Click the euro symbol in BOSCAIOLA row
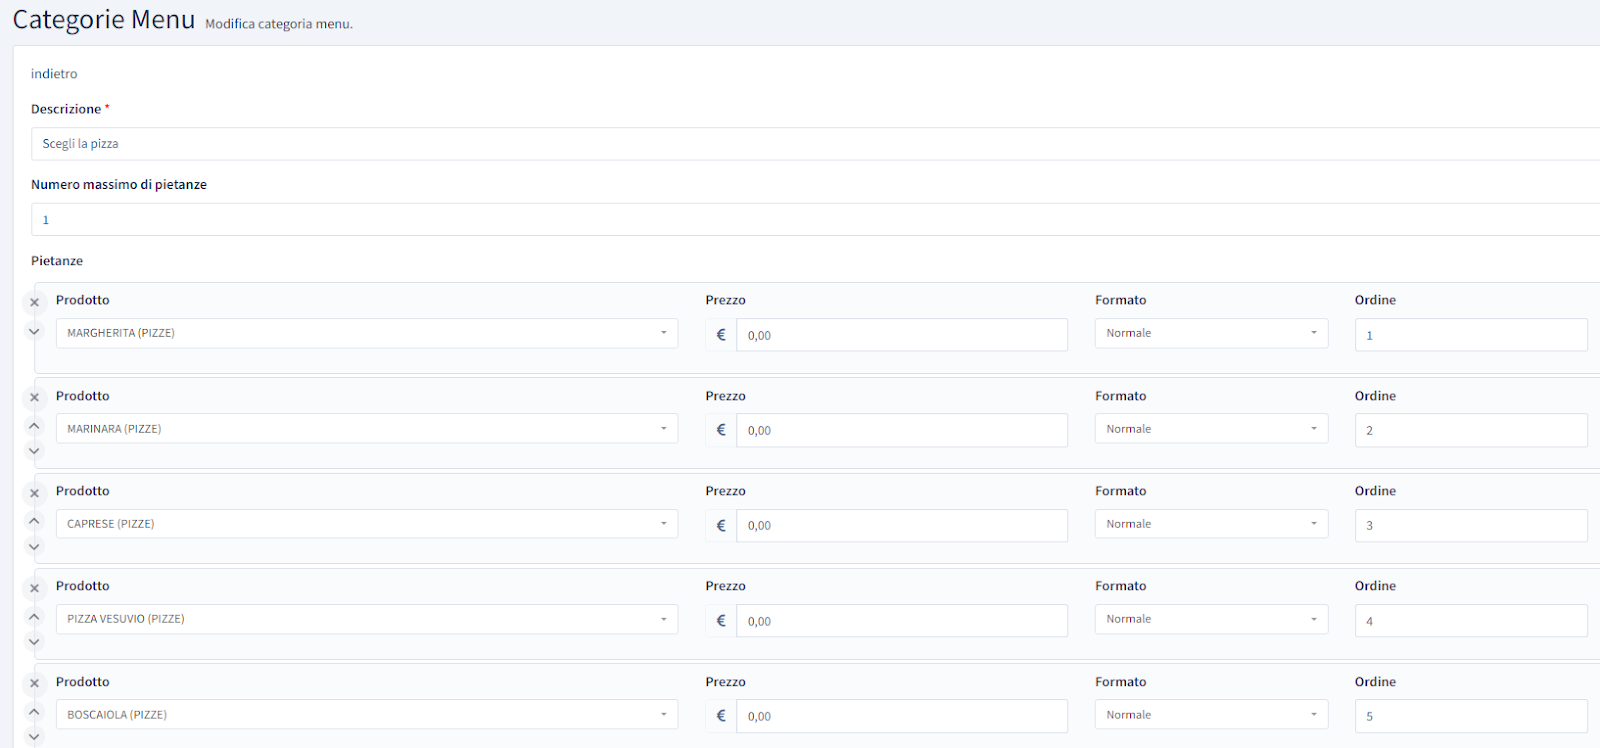Image resolution: width=1600 pixels, height=748 pixels. click(721, 716)
